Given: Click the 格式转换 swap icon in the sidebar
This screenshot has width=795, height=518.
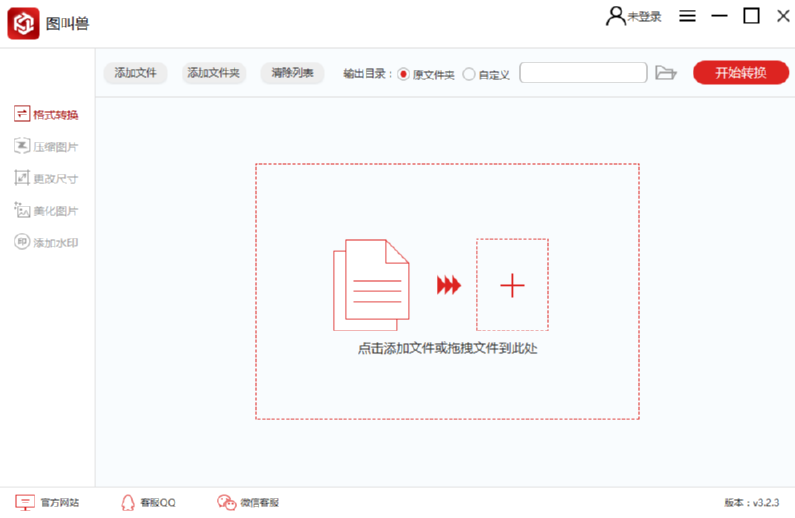Looking at the screenshot, I should (22, 114).
